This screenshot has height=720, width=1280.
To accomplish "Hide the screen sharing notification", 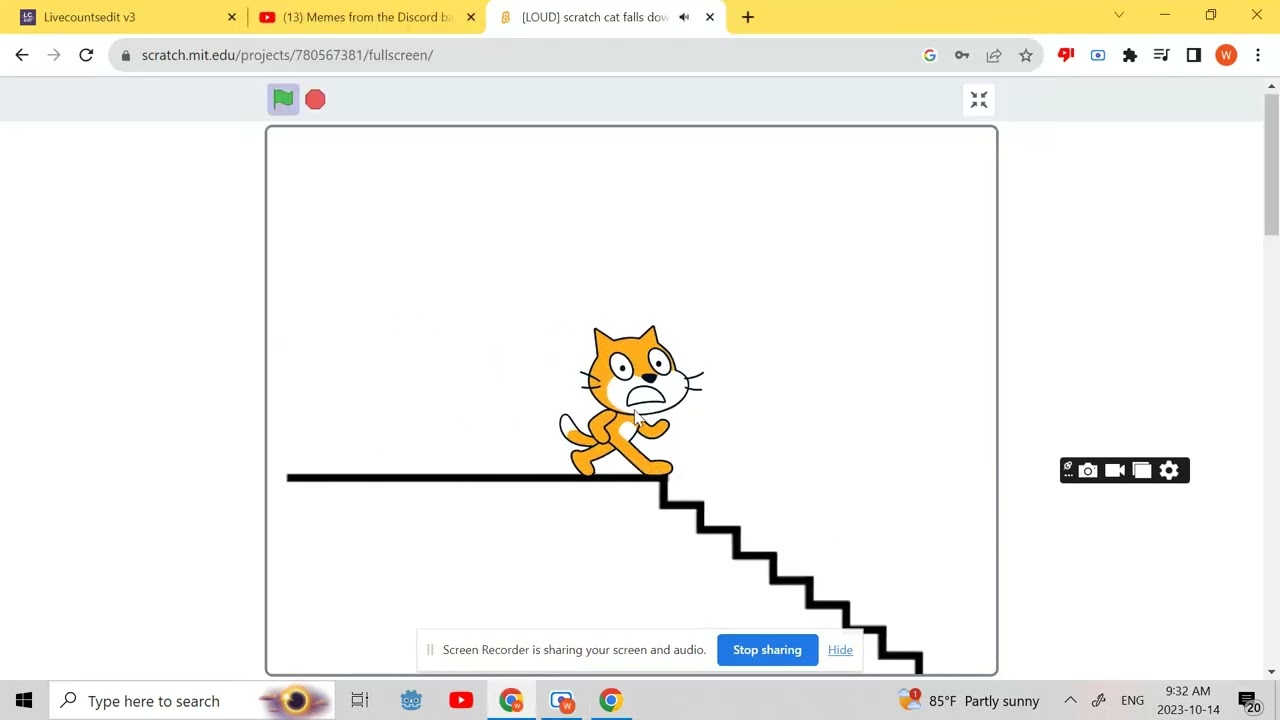I will tap(840, 650).
